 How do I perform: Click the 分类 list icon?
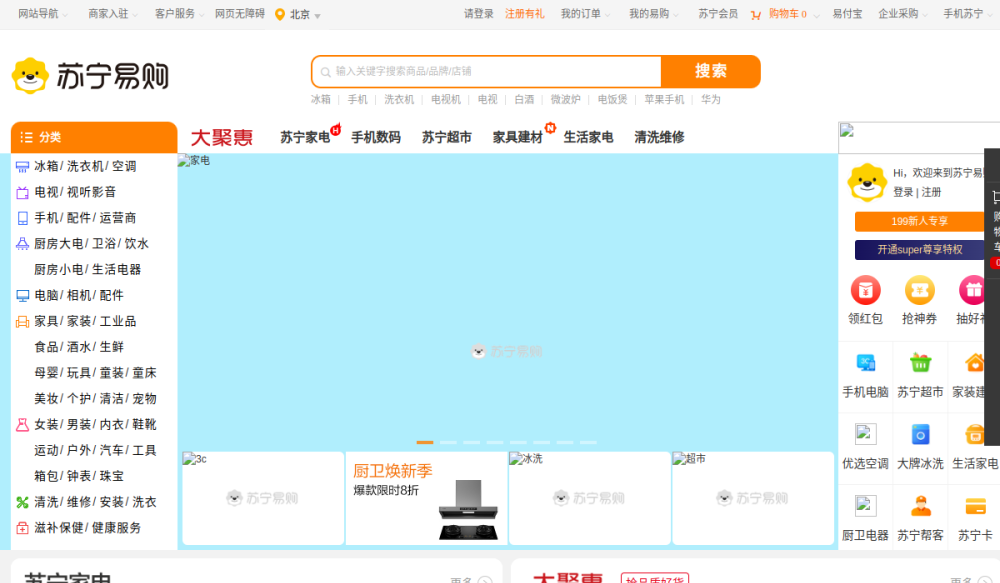[x=26, y=137]
